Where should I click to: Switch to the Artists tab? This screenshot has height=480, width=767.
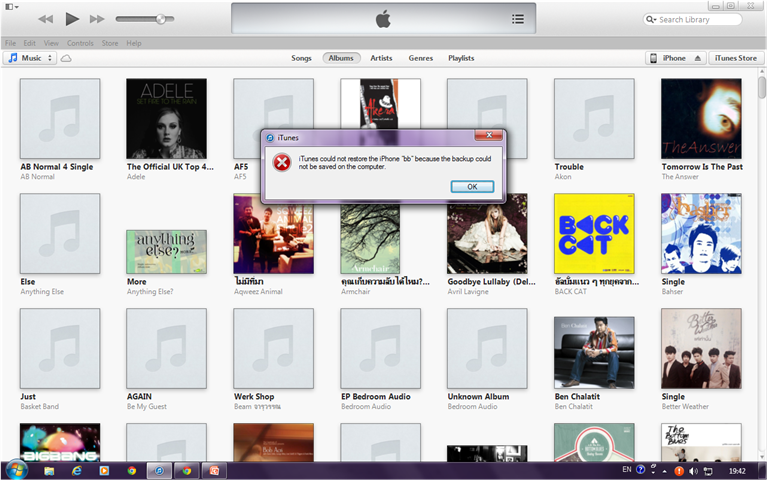[x=381, y=58]
